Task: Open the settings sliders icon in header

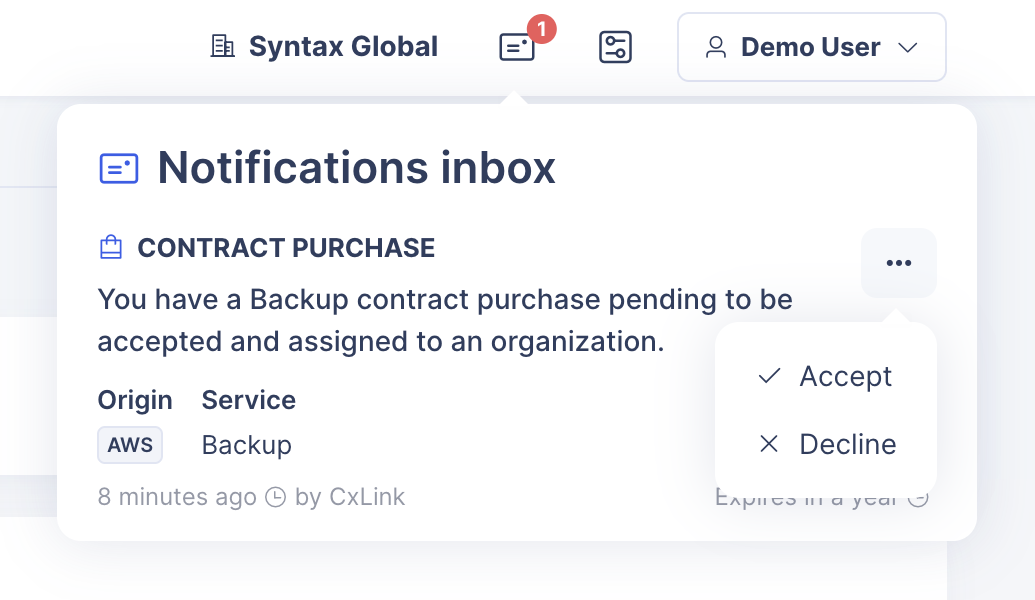Action: click(x=615, y=47)
